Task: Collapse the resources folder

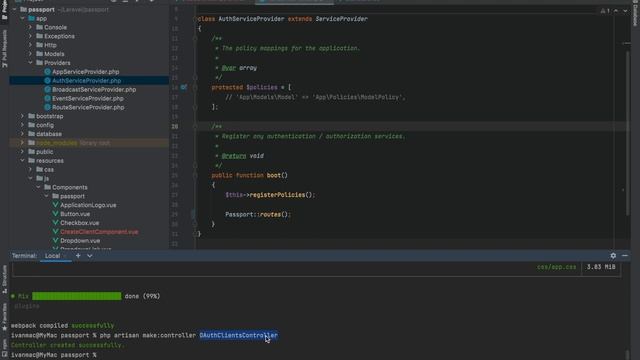Action: pos(23,161)
